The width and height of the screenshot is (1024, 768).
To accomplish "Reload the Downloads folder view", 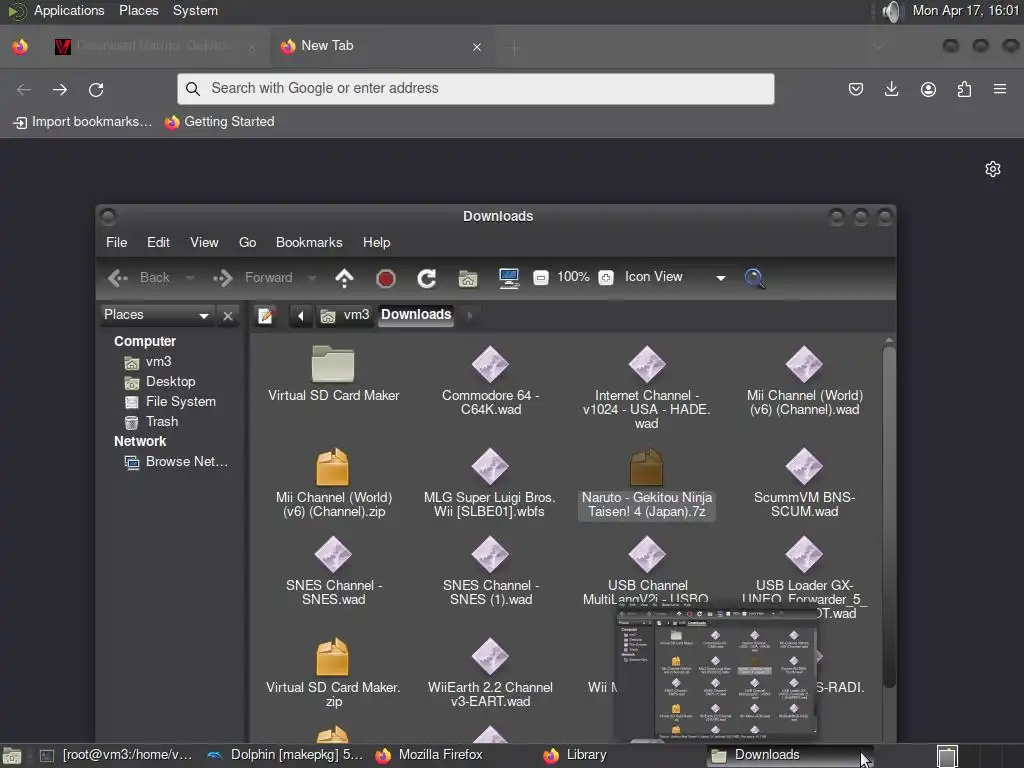I will point(426,279).
